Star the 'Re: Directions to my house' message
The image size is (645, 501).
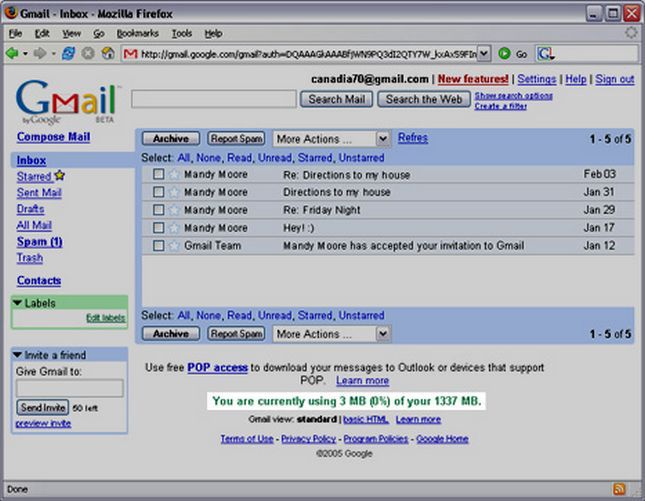pyautogui.click(x=174, y=174)
